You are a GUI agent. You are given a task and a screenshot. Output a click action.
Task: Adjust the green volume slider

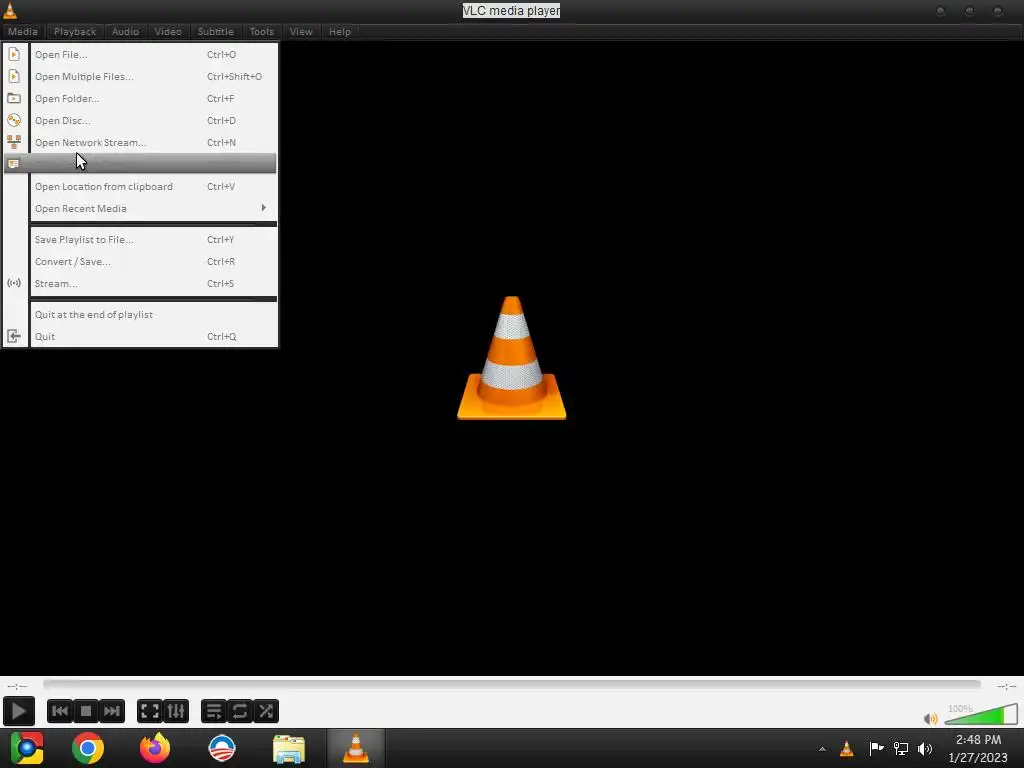click(x=981, y=714)
